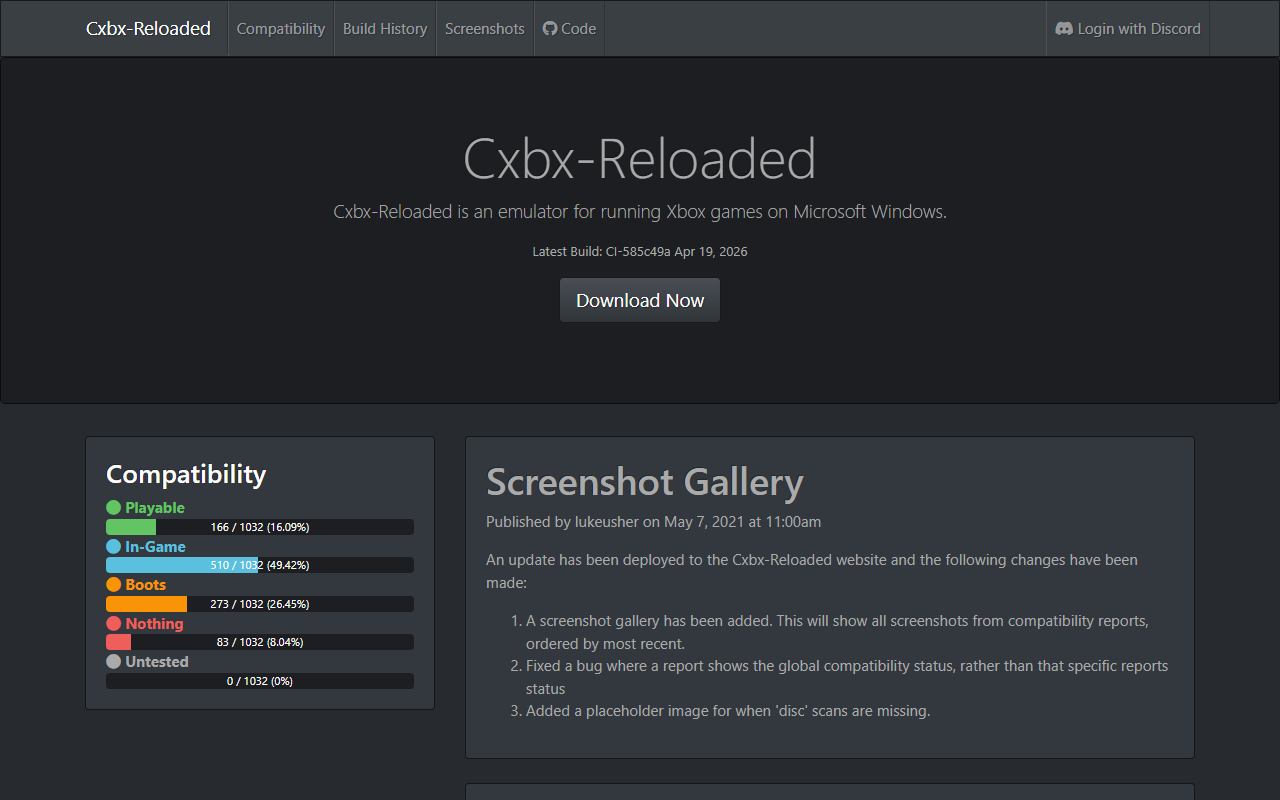Open the Compatibility nav item

[x=281, y=29]
